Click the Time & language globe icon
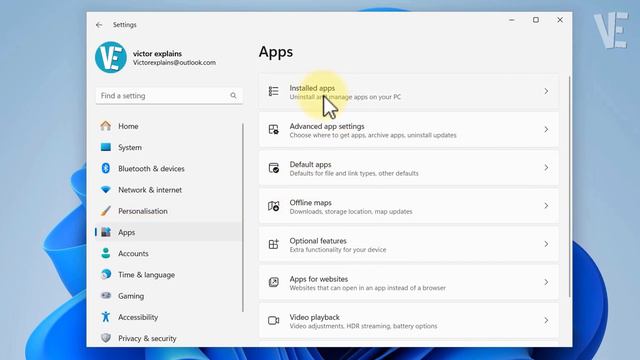640x360 pixels. pos(106,274)
